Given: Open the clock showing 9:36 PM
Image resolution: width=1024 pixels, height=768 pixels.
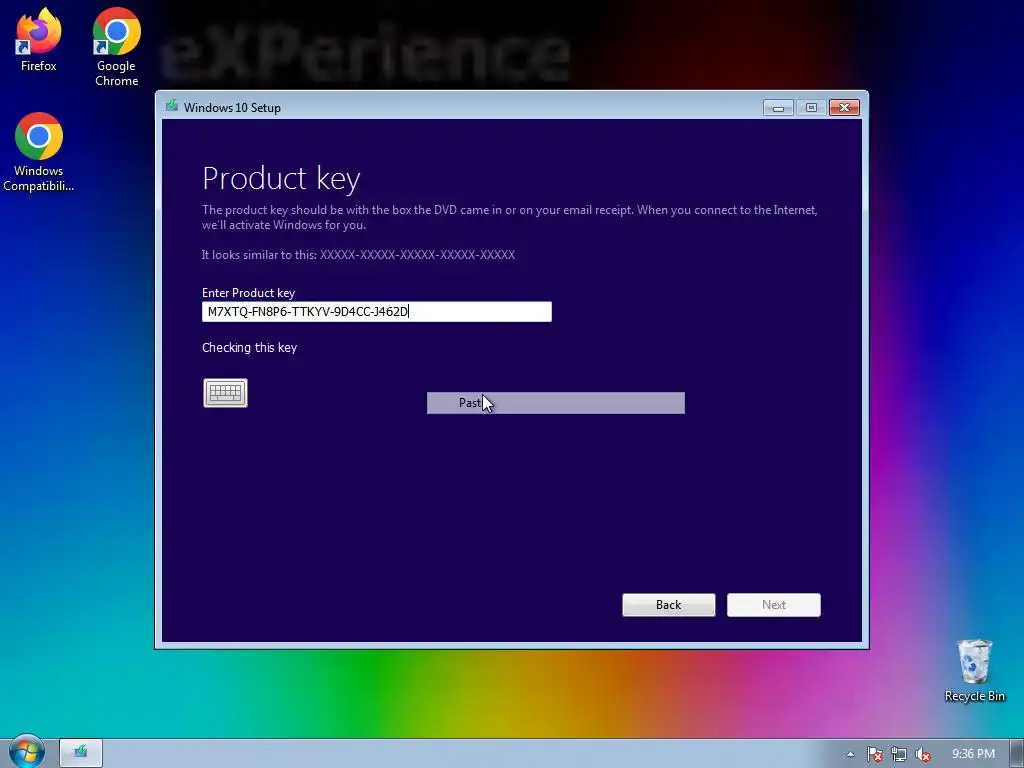Looking at the screenshot, I should pos(973,754).
